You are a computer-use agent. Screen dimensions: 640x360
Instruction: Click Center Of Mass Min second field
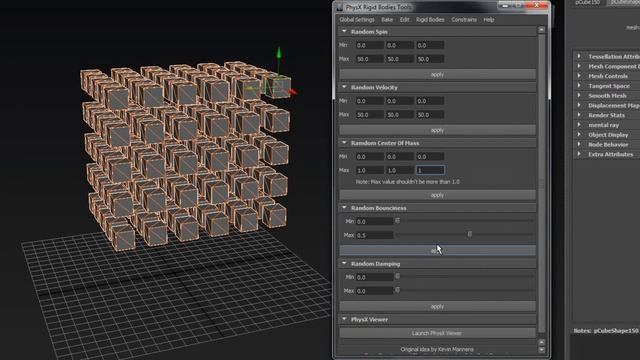(x=400, y=156)
